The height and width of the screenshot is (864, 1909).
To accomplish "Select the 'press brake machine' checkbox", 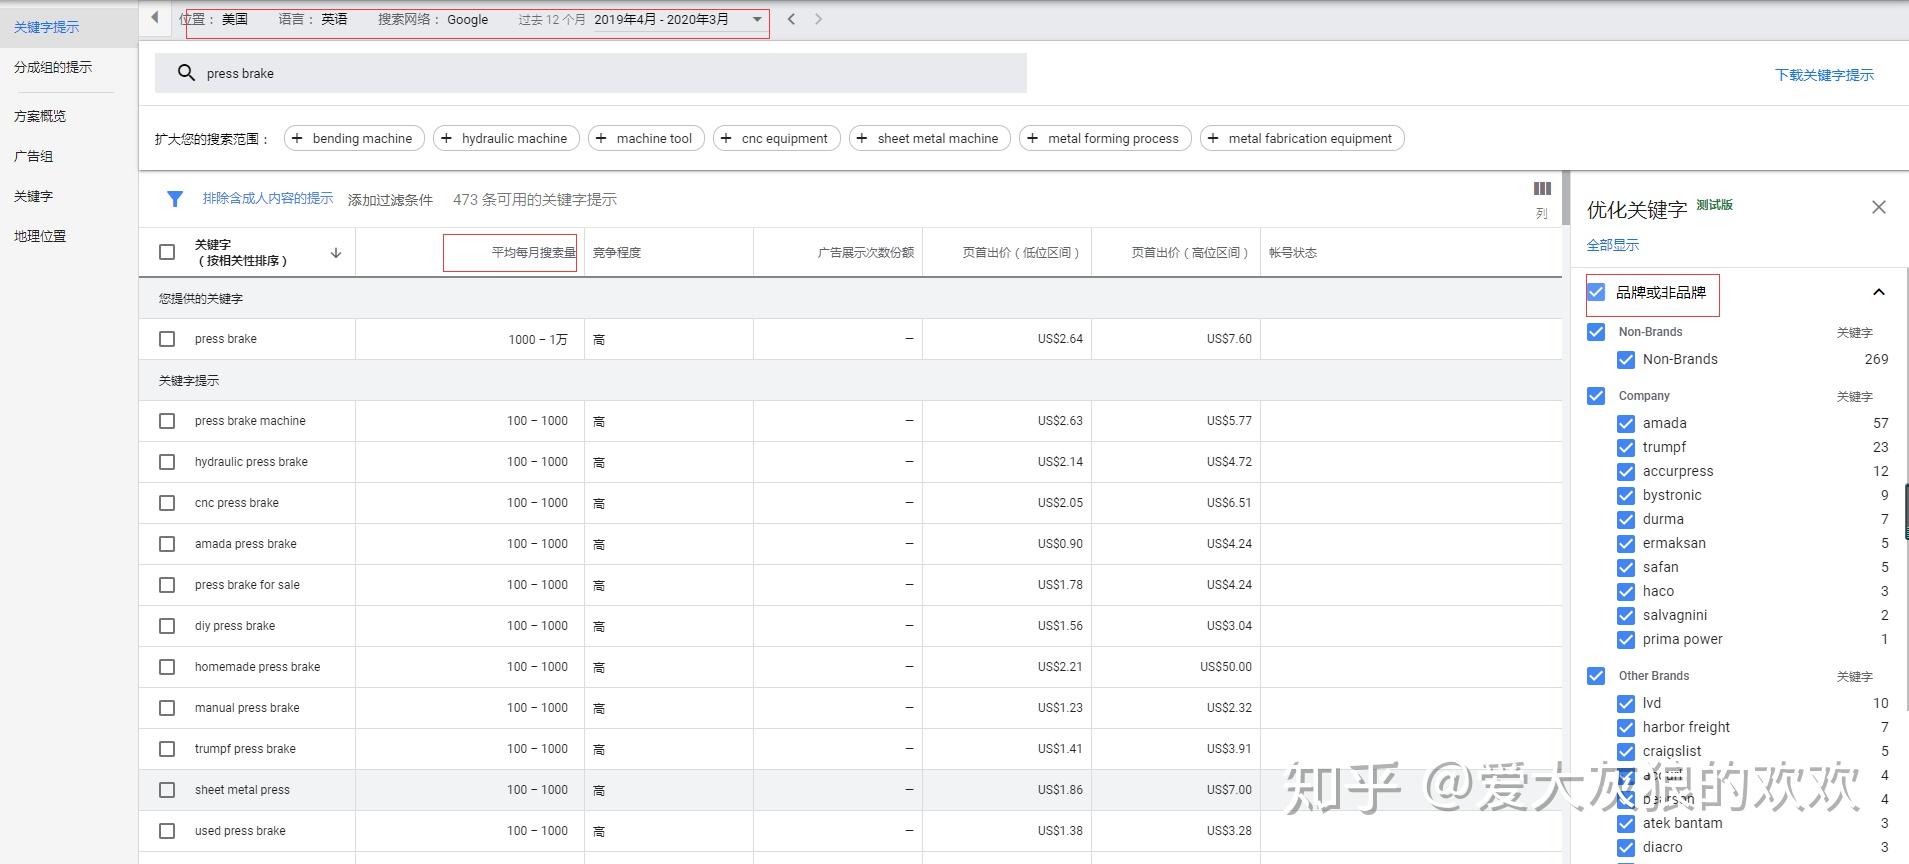I will (167, 421).
